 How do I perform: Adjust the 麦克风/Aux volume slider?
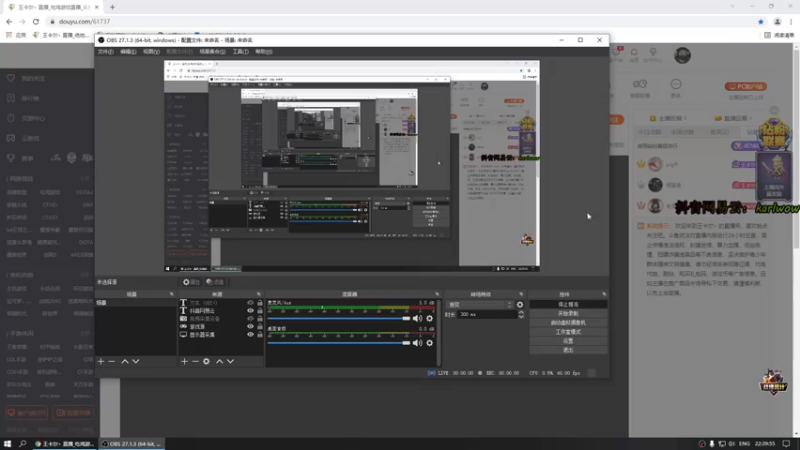[x=339, y=318]
